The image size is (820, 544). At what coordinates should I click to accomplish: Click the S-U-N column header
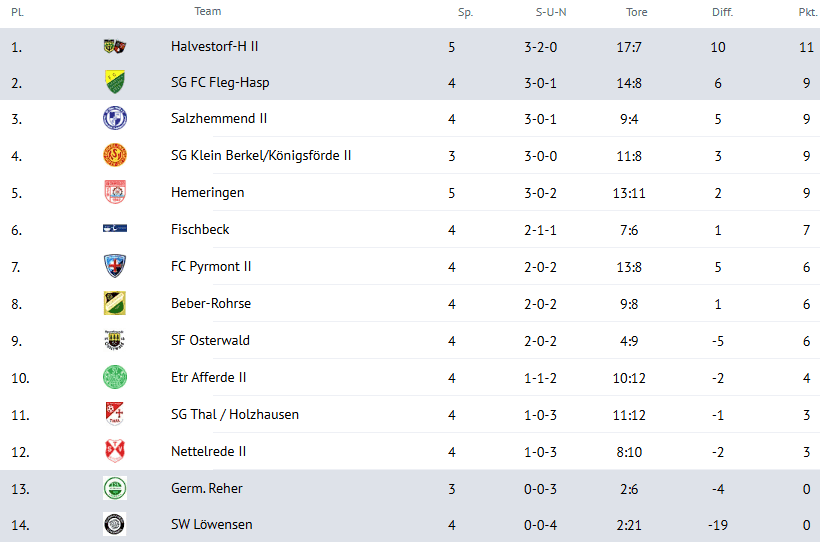tap(551, 12)
